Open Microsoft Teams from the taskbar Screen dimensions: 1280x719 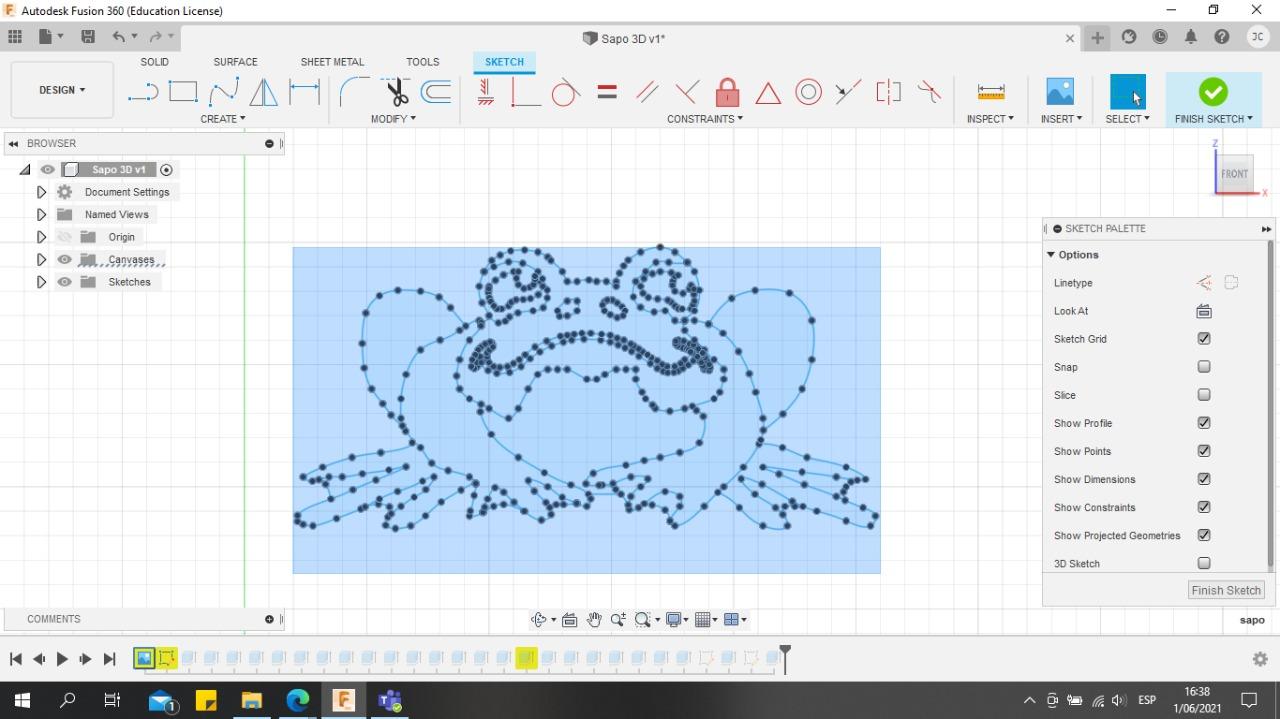pyautogui.click(x=389, y=700)
